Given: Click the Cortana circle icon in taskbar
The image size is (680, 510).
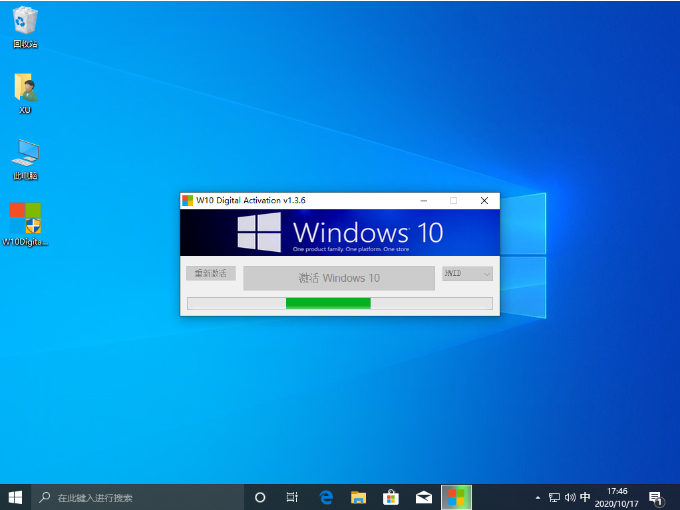Looking at the screenshot, I should click(260, 497).
